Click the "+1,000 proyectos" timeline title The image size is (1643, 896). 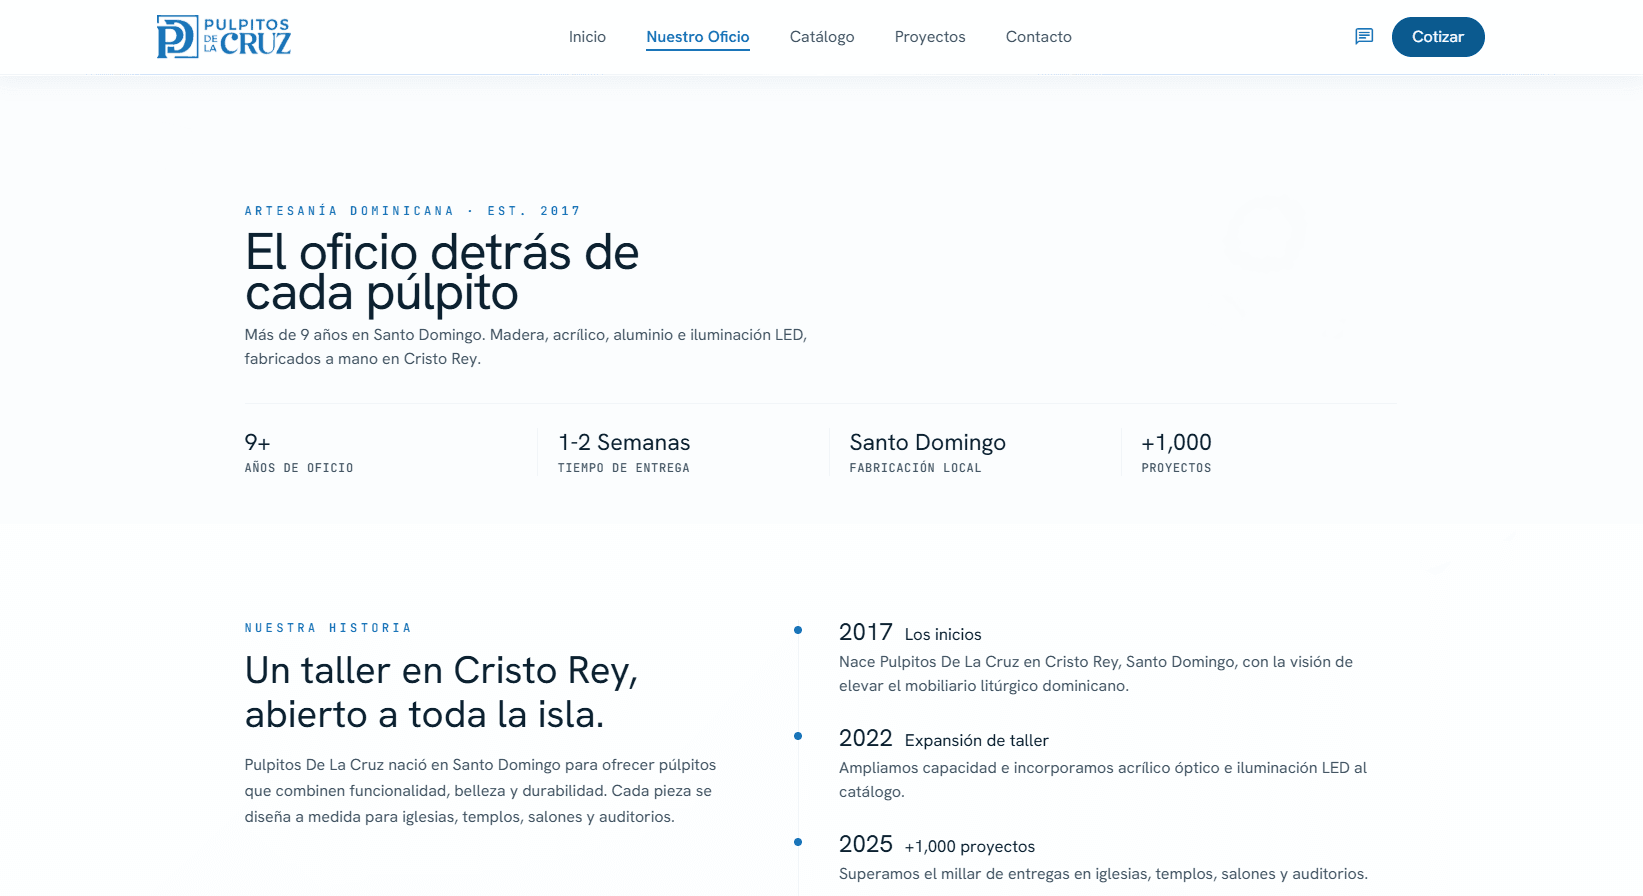[x=970, y=846]
